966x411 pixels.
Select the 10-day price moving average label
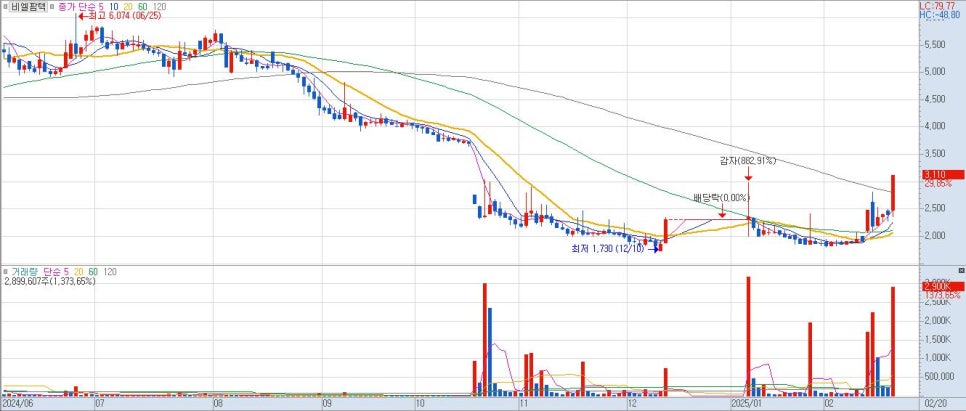(115, 7)
